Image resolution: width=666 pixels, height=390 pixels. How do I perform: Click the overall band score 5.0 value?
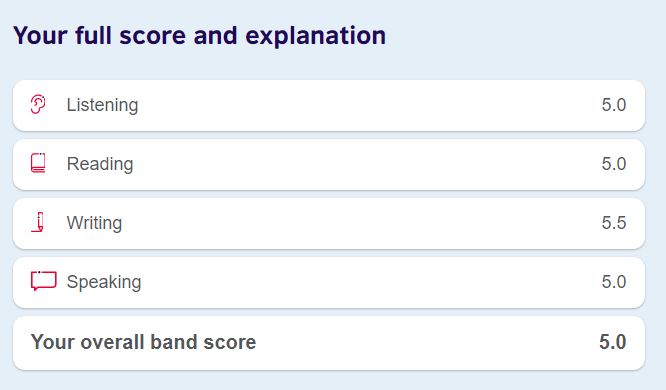click(613, 342)
